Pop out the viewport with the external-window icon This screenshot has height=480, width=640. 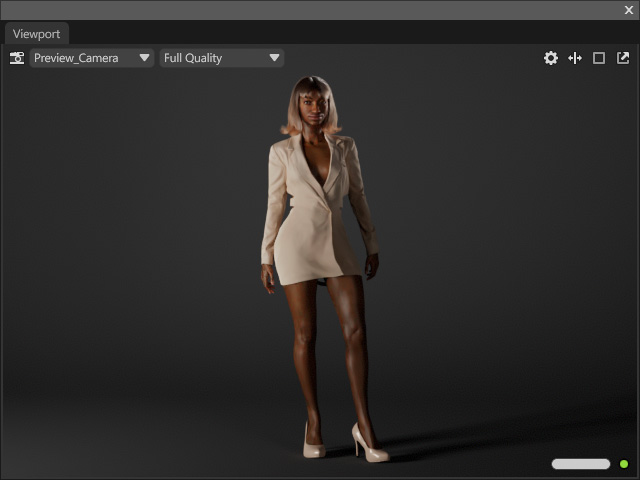point(623,58)
